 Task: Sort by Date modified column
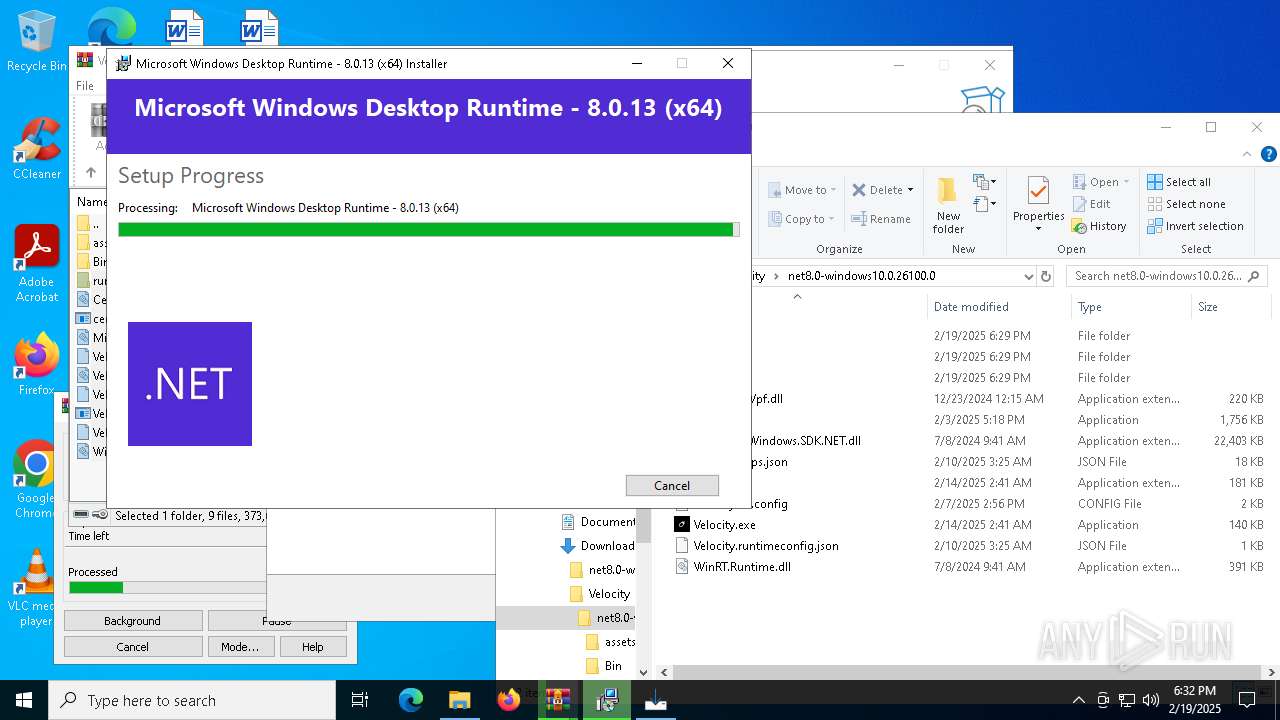[x=971, y=307]
